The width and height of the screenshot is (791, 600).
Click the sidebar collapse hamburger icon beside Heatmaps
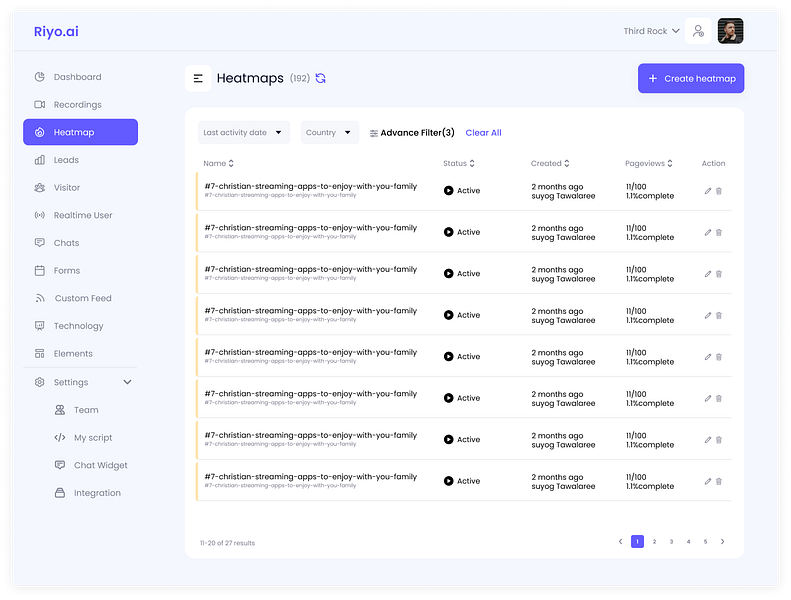tap(198, 78)
